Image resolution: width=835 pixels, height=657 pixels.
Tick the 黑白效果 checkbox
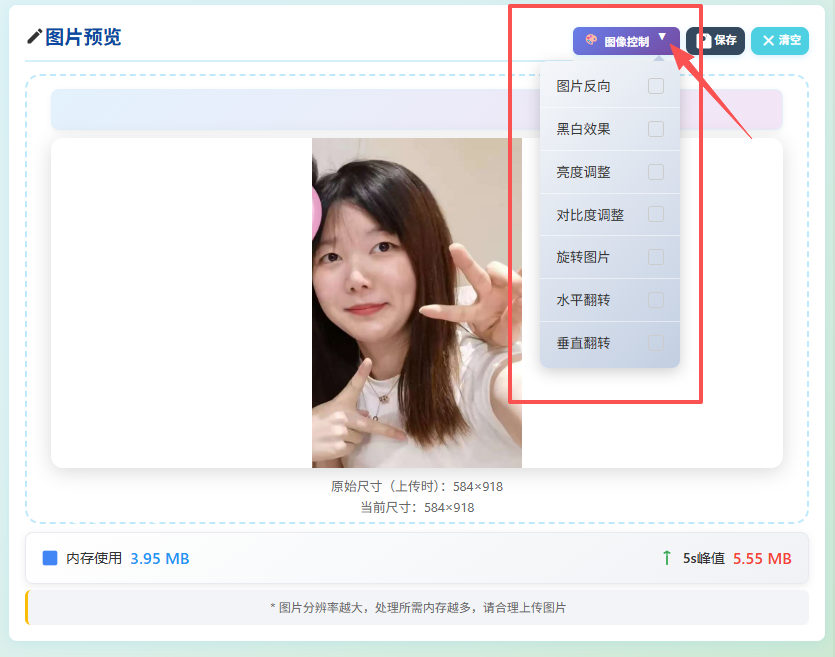click(x=656, y=129)
